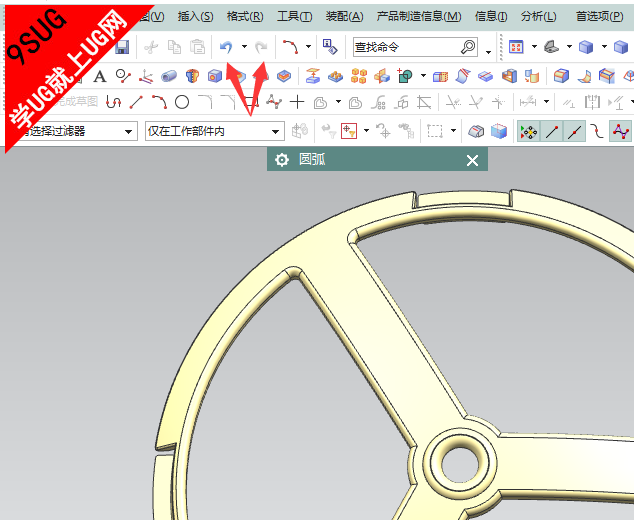Screen dimensions: 634x520
Task: Click the magnifier icon in the command search box
Action: click(468, 47)
